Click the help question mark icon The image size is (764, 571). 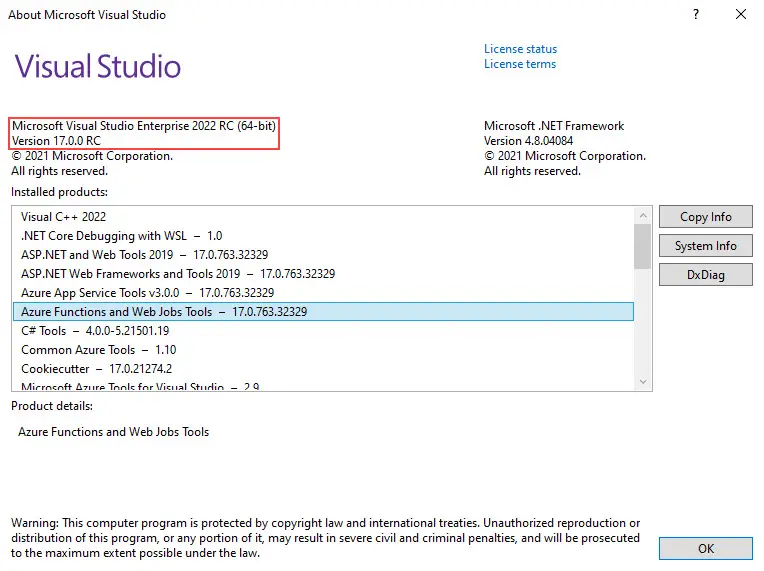[x=696, y=14]
